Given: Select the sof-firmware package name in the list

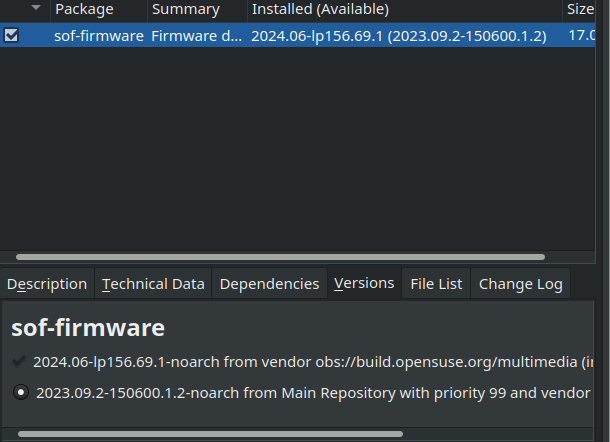Looking at the screenshot, I should tap(98, 36).
